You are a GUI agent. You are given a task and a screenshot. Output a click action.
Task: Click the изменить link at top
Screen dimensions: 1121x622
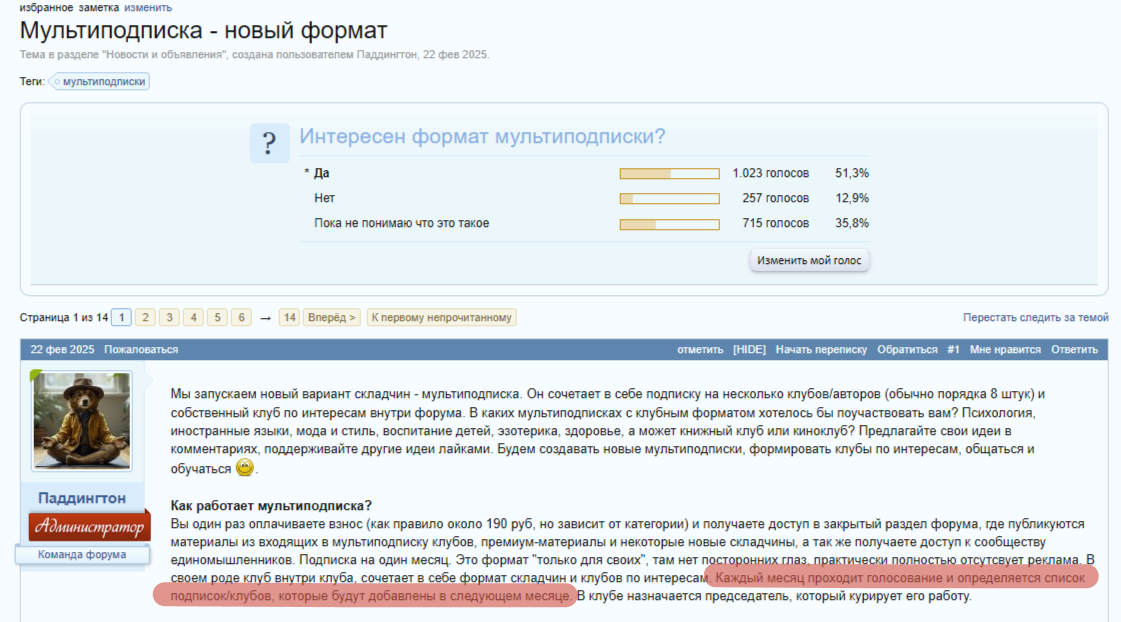[148, 8]
